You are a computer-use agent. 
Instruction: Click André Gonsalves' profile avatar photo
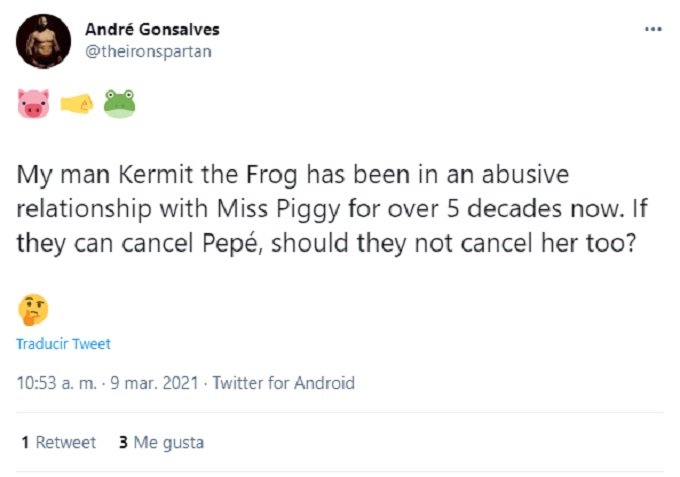(x=43, y=41)
